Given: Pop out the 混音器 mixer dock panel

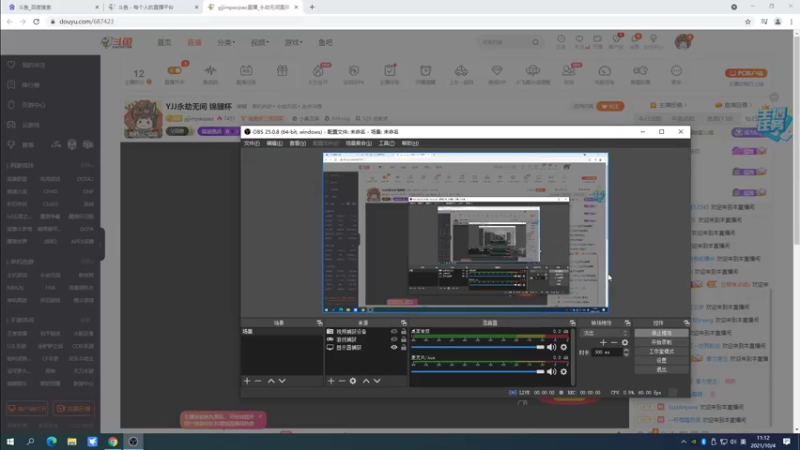Looking at the screenshot, I should [x=572, y=323].
